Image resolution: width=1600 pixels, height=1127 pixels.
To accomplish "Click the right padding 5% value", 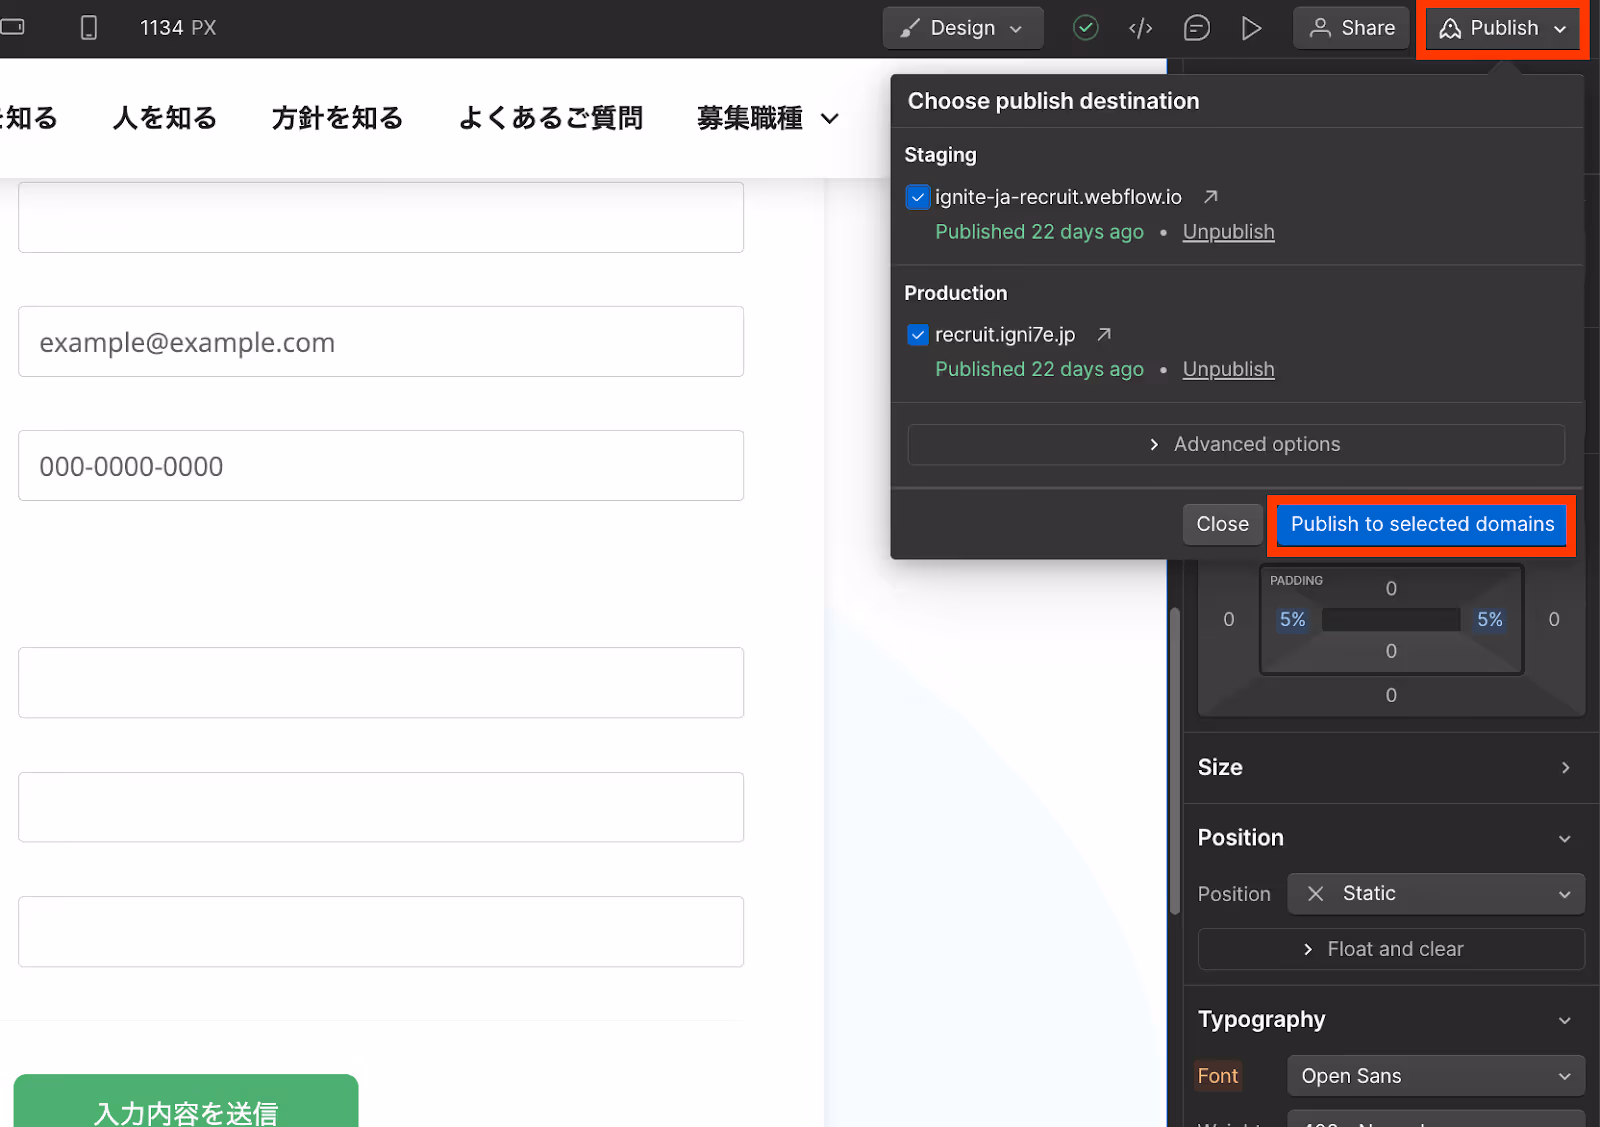I will coord(1489,620).
